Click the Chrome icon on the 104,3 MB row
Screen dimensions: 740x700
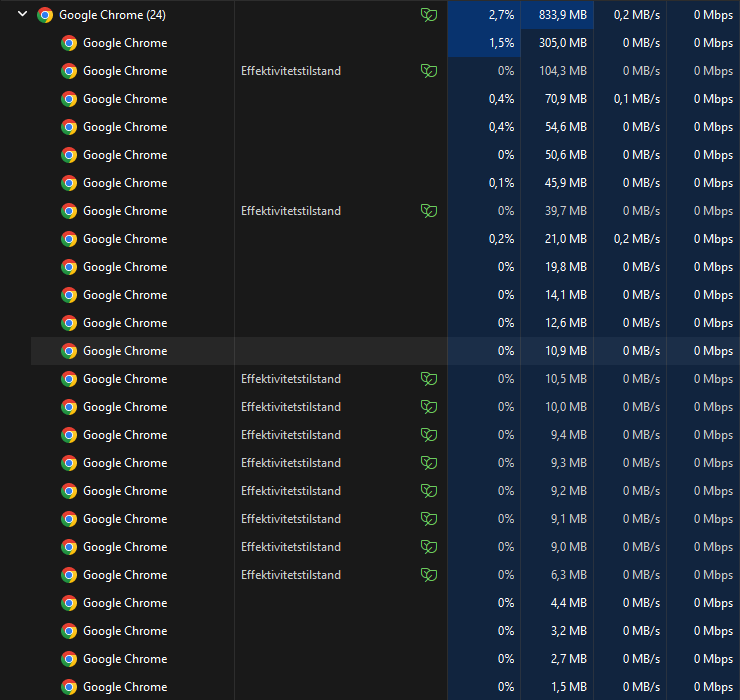[x=69, y=71]
